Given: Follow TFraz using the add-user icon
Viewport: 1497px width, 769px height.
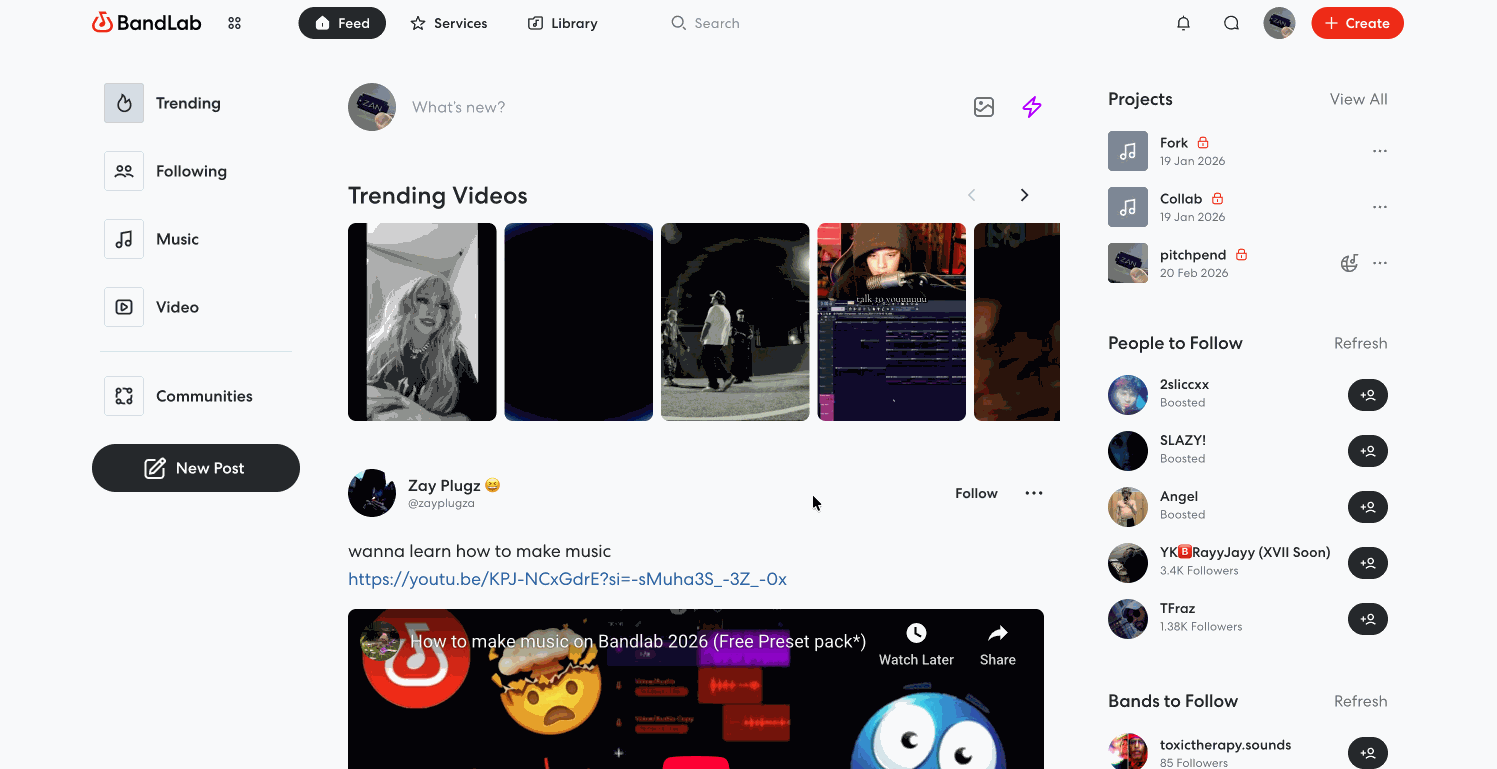Looking at the screenshot, I should coord(1367,619).
